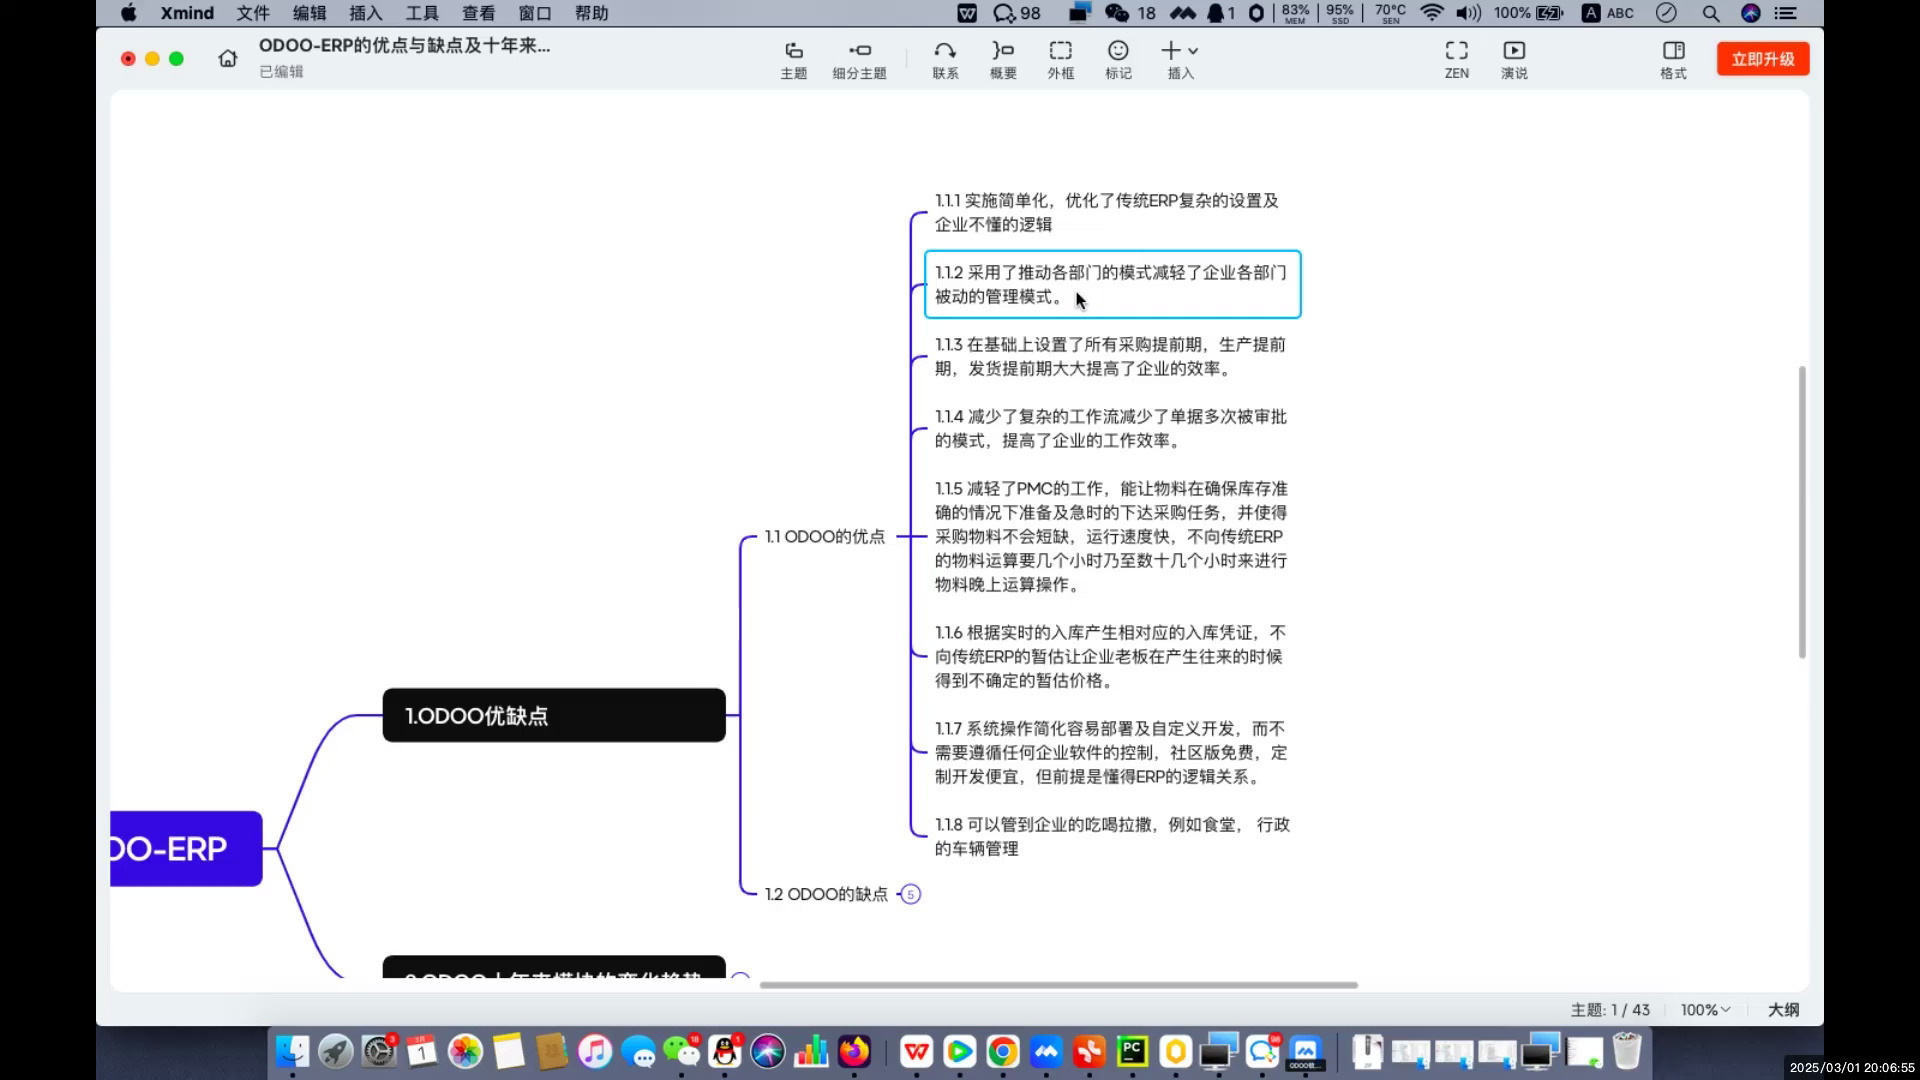The image size is (1920, 1080).
Task: Select topic 1.1.2 采用了推动各部门的模式
Action: 1112,285
